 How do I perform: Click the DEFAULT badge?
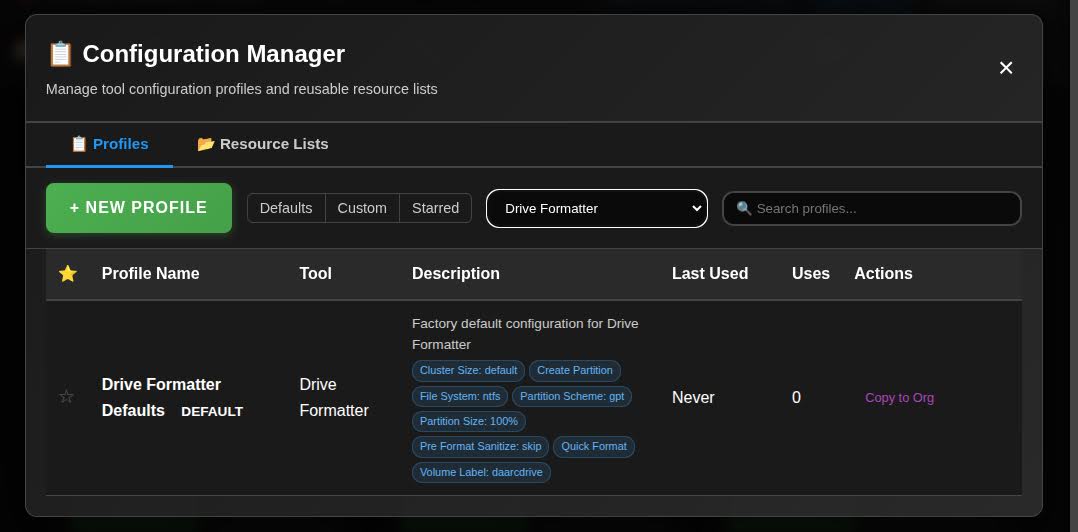pos(212,411)
